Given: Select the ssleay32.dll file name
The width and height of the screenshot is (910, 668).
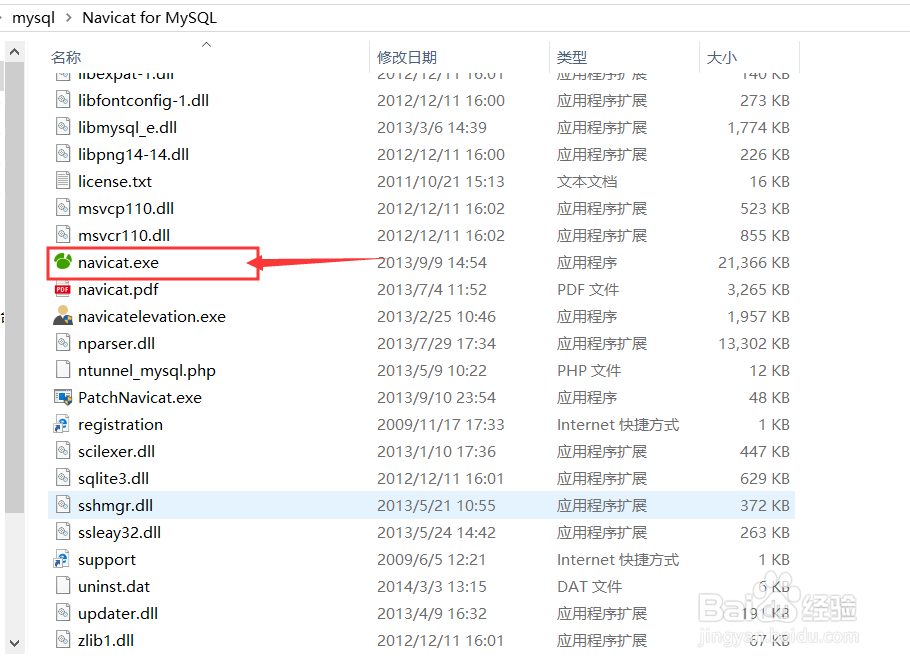Looking at the screenshot, I should tap(120, 533).
